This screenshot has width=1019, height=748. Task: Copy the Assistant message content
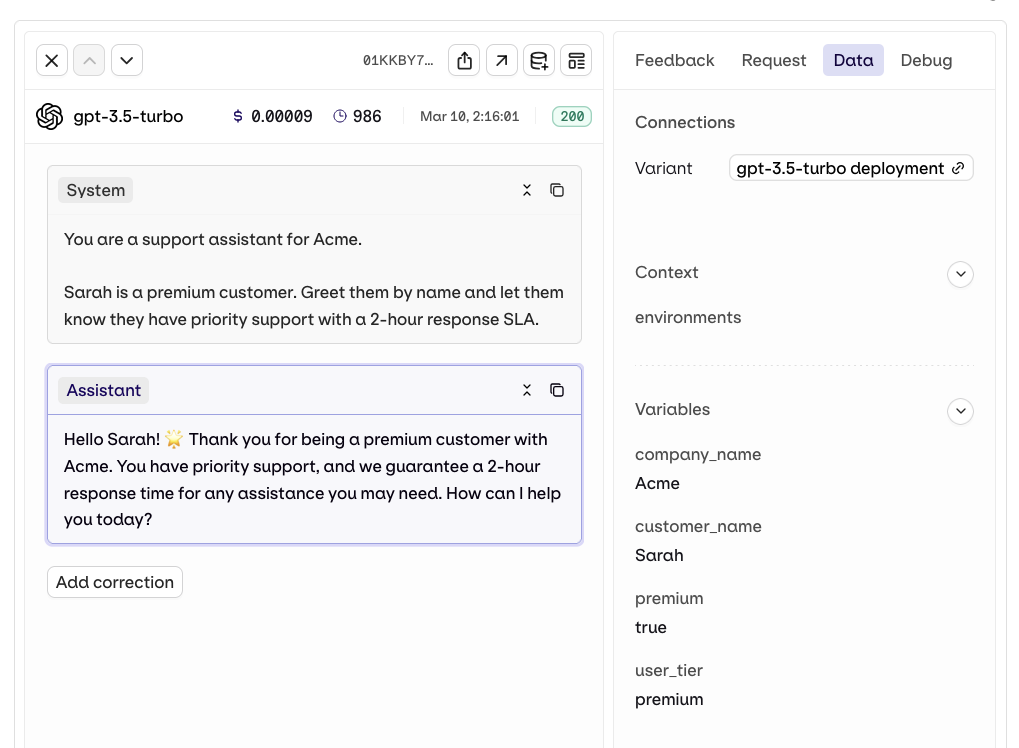(x=557, y=390)
